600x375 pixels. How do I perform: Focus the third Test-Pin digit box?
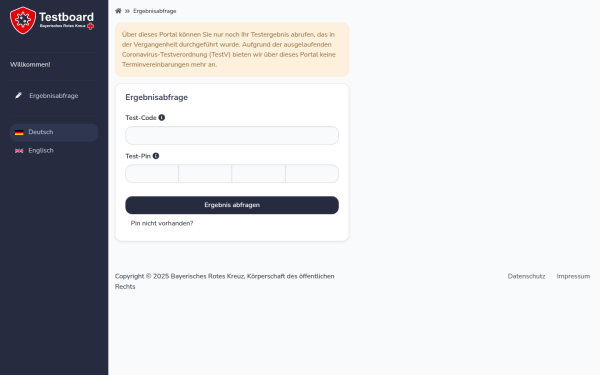pyautogui.click(x=258, y=174)
